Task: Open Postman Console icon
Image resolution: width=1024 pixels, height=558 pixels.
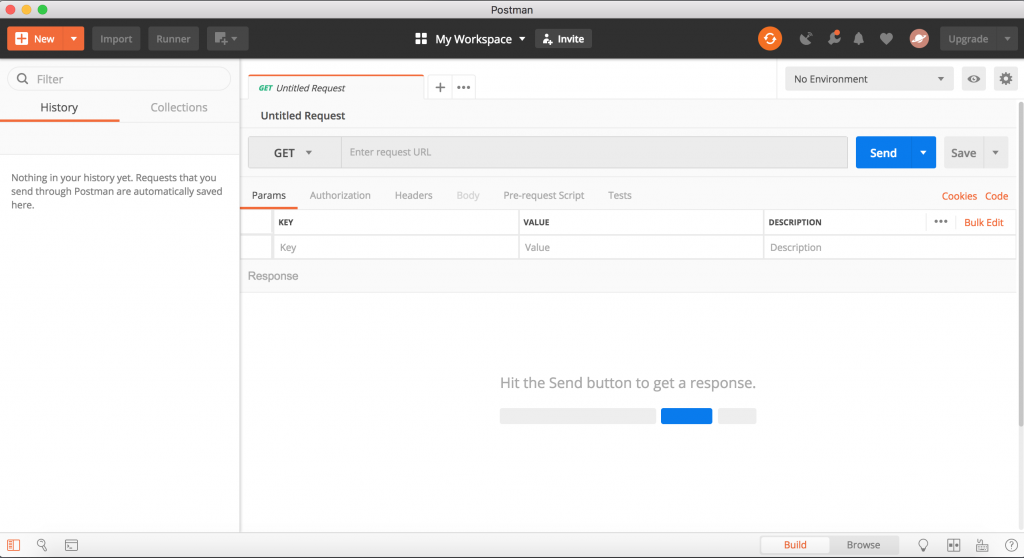Action: point(71,545)
